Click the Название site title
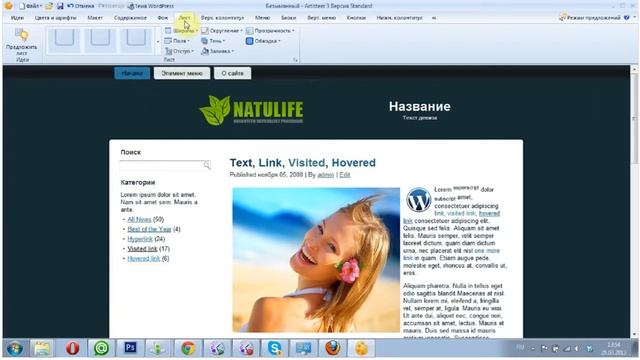The width and height of the screenshot is (640, 360). pyautogui.click(x=420, y=106)
